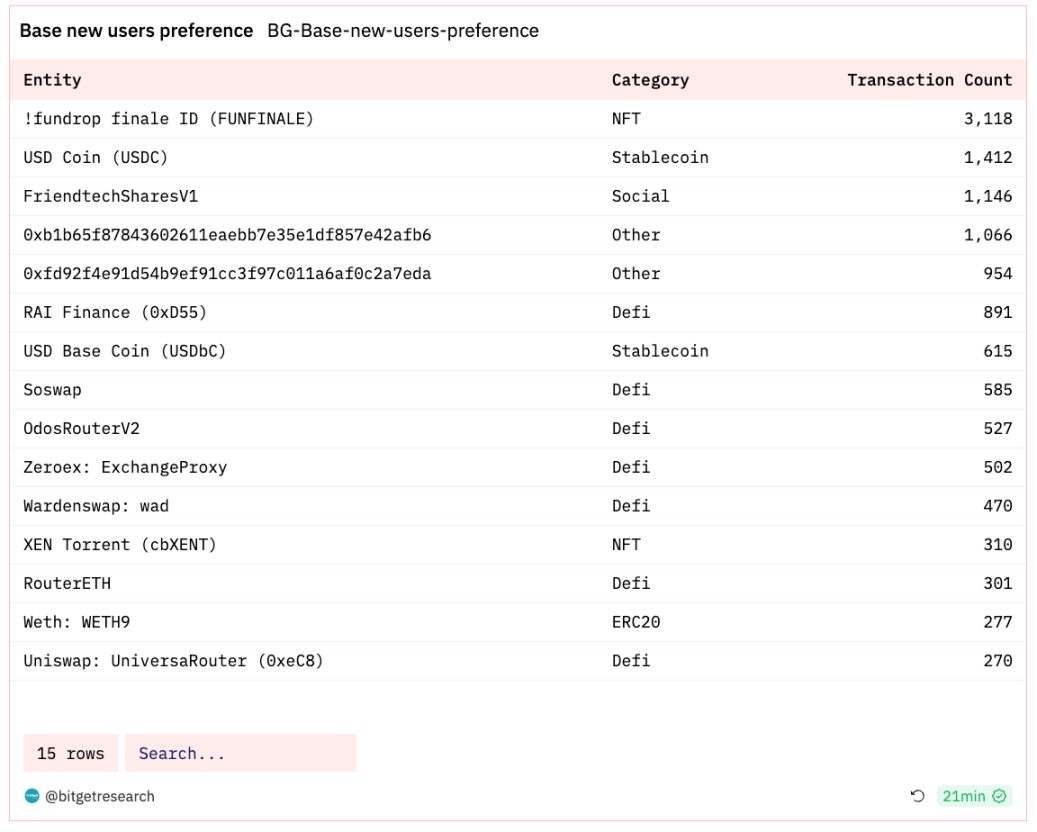Click the refresh query icon
The image size is (1037, 832).
(917, 796)
